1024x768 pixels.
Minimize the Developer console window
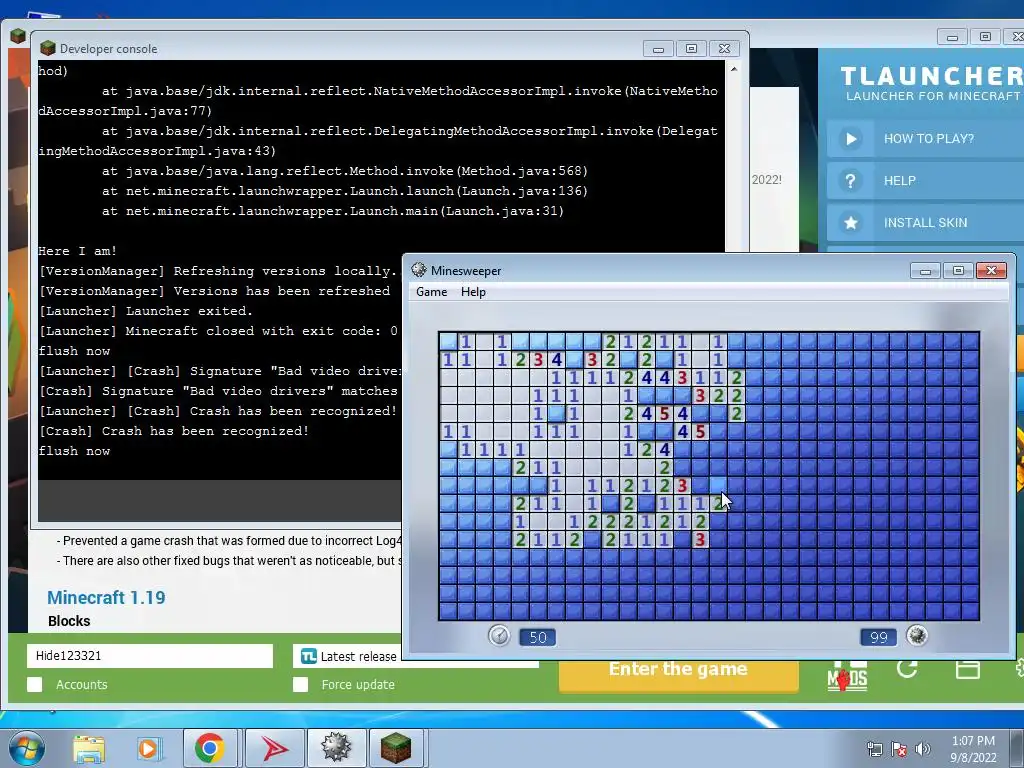coord(658,49)
